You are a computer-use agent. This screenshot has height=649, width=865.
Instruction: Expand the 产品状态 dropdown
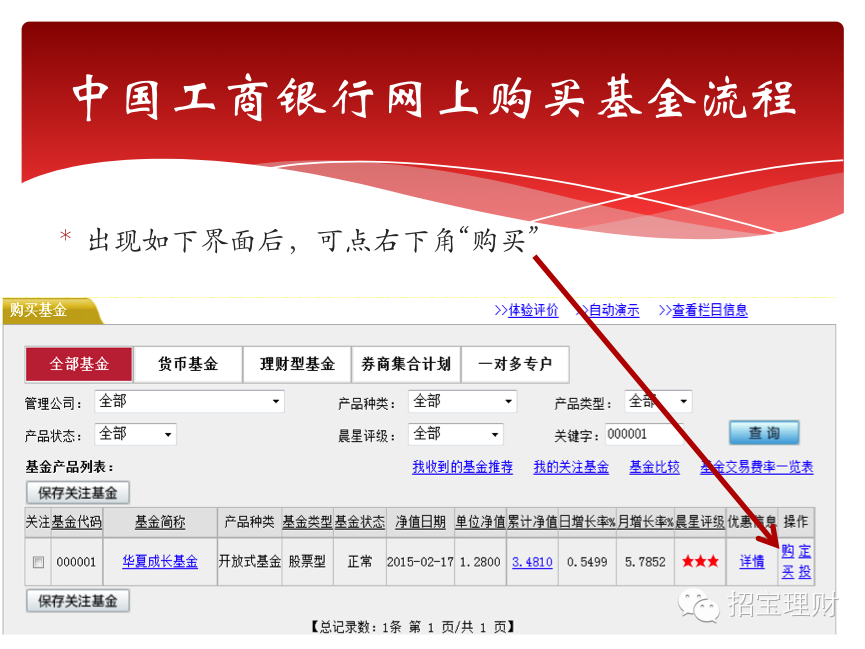135,434
